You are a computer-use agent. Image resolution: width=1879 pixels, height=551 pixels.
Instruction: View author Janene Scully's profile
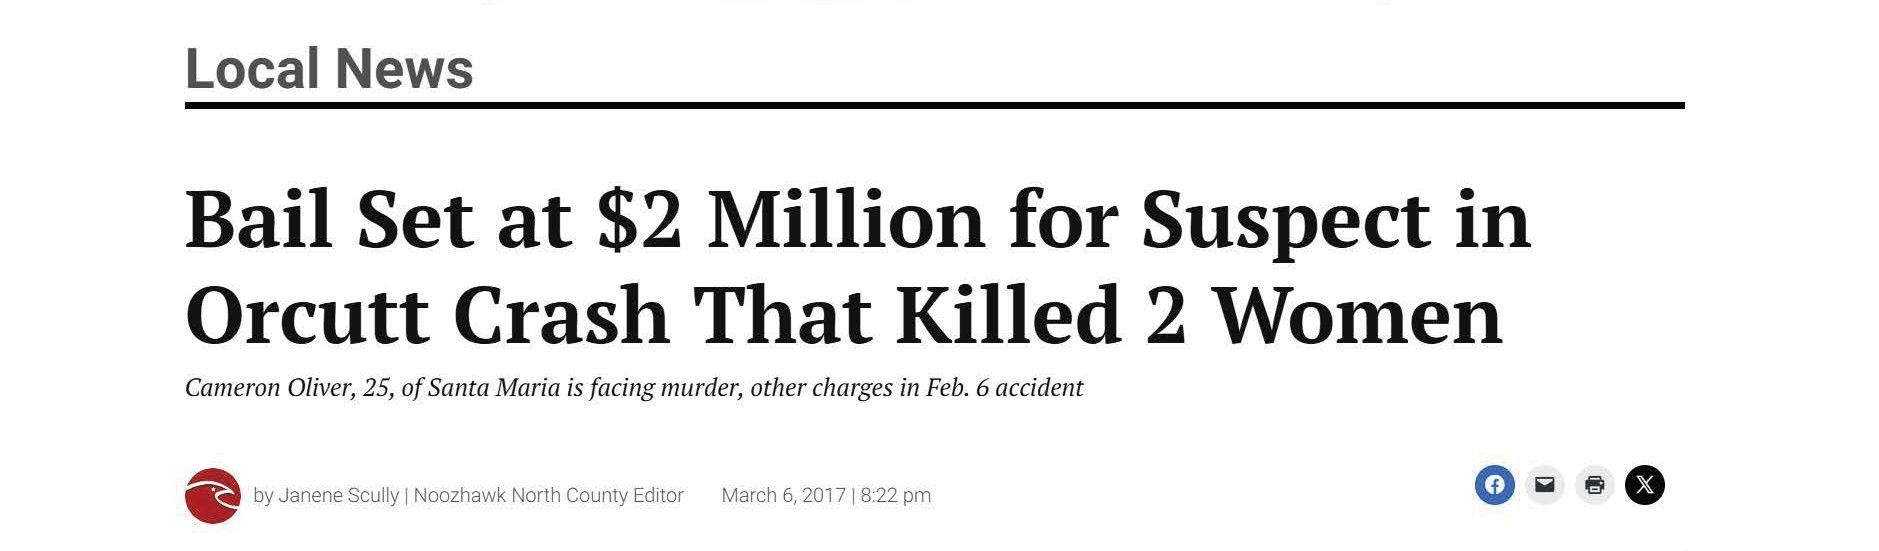[x=338, y=495]
